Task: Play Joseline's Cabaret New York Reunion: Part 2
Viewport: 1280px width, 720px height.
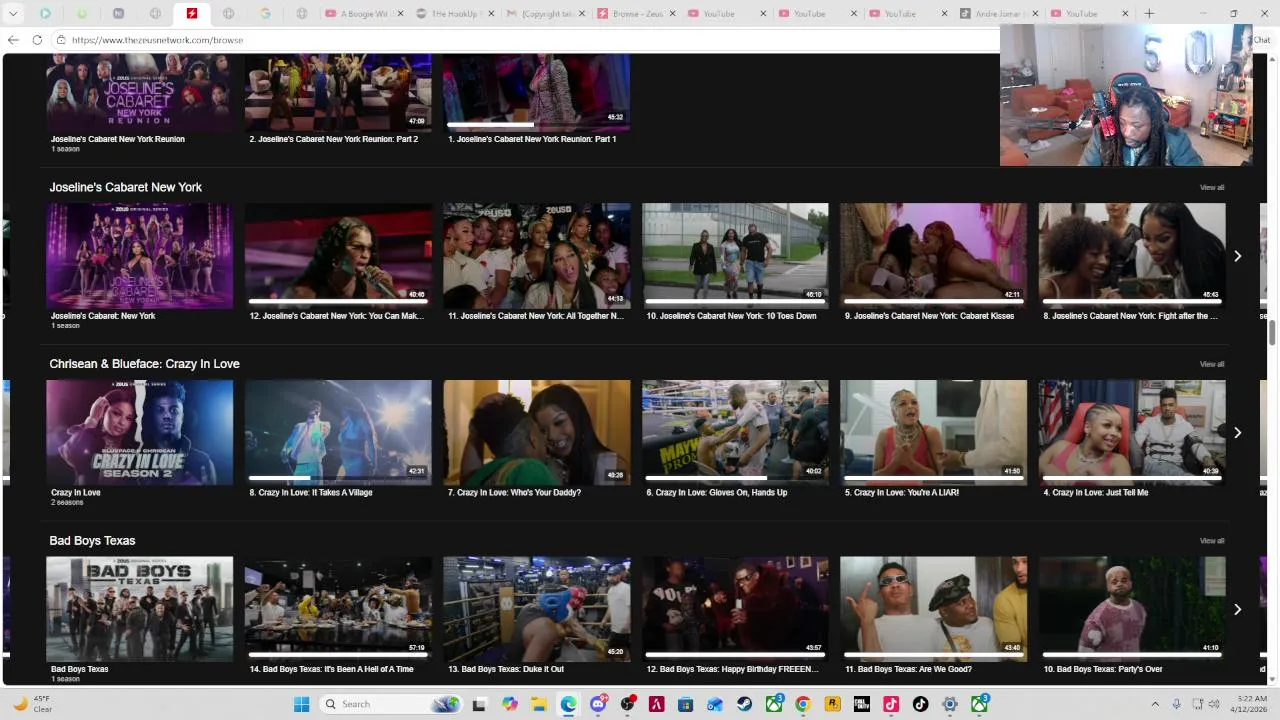Action: (338, 93)
